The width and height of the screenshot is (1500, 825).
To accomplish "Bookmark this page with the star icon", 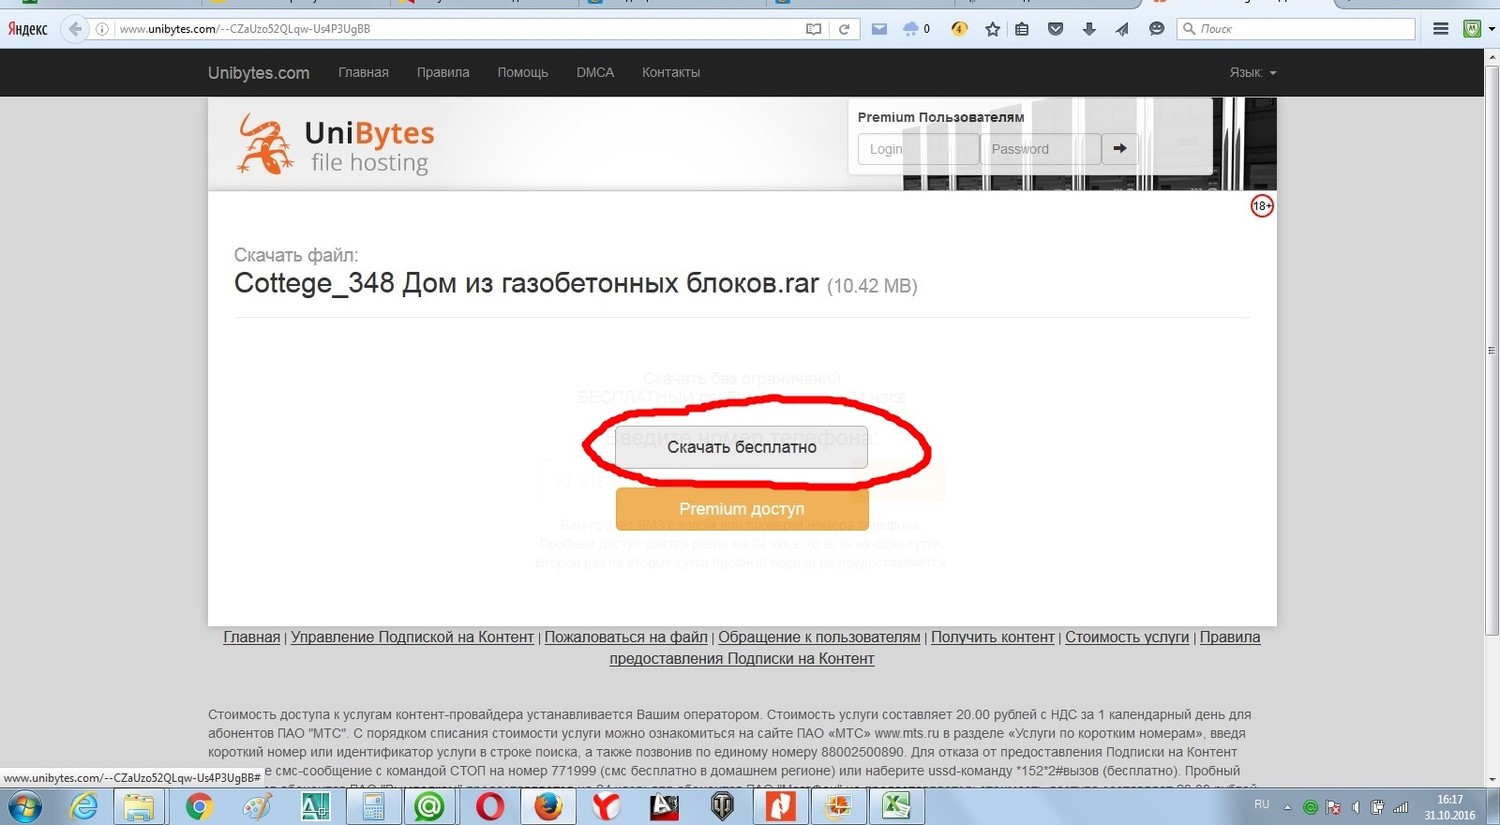I will (992, 29).
